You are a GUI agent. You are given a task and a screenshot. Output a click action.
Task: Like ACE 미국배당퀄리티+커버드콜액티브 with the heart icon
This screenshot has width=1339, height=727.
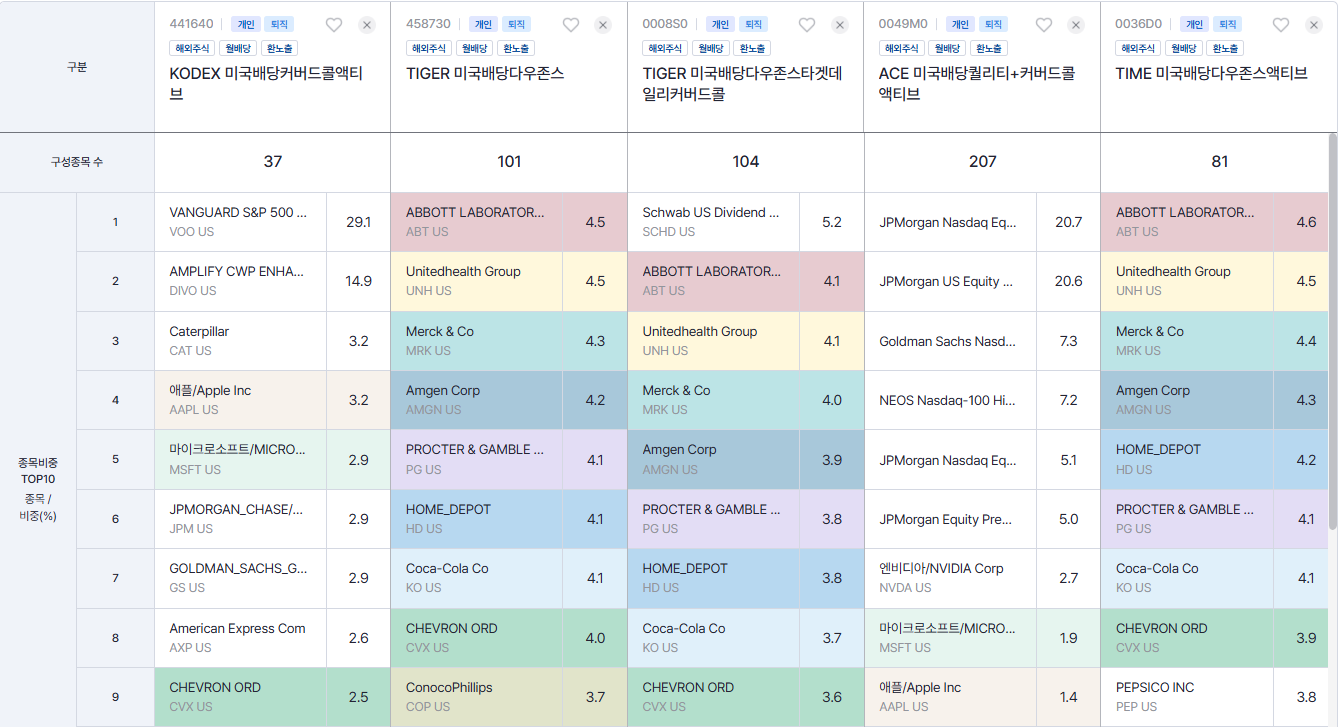click(x=1044, y=25)
